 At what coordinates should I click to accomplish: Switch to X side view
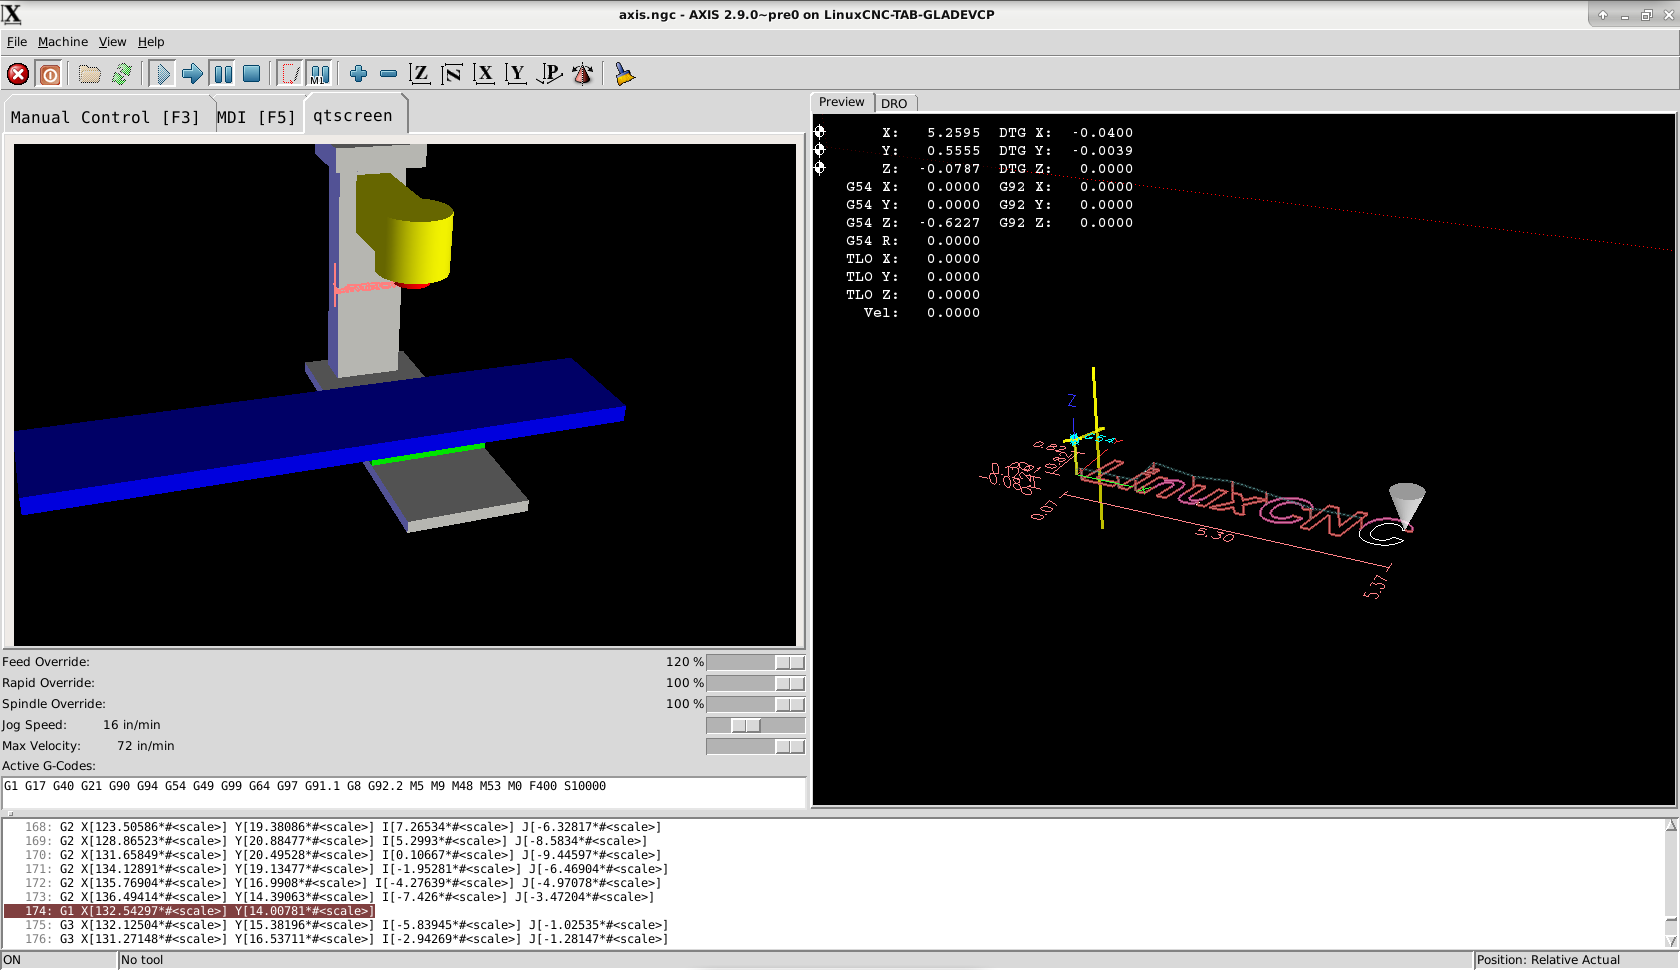[485, 74]
